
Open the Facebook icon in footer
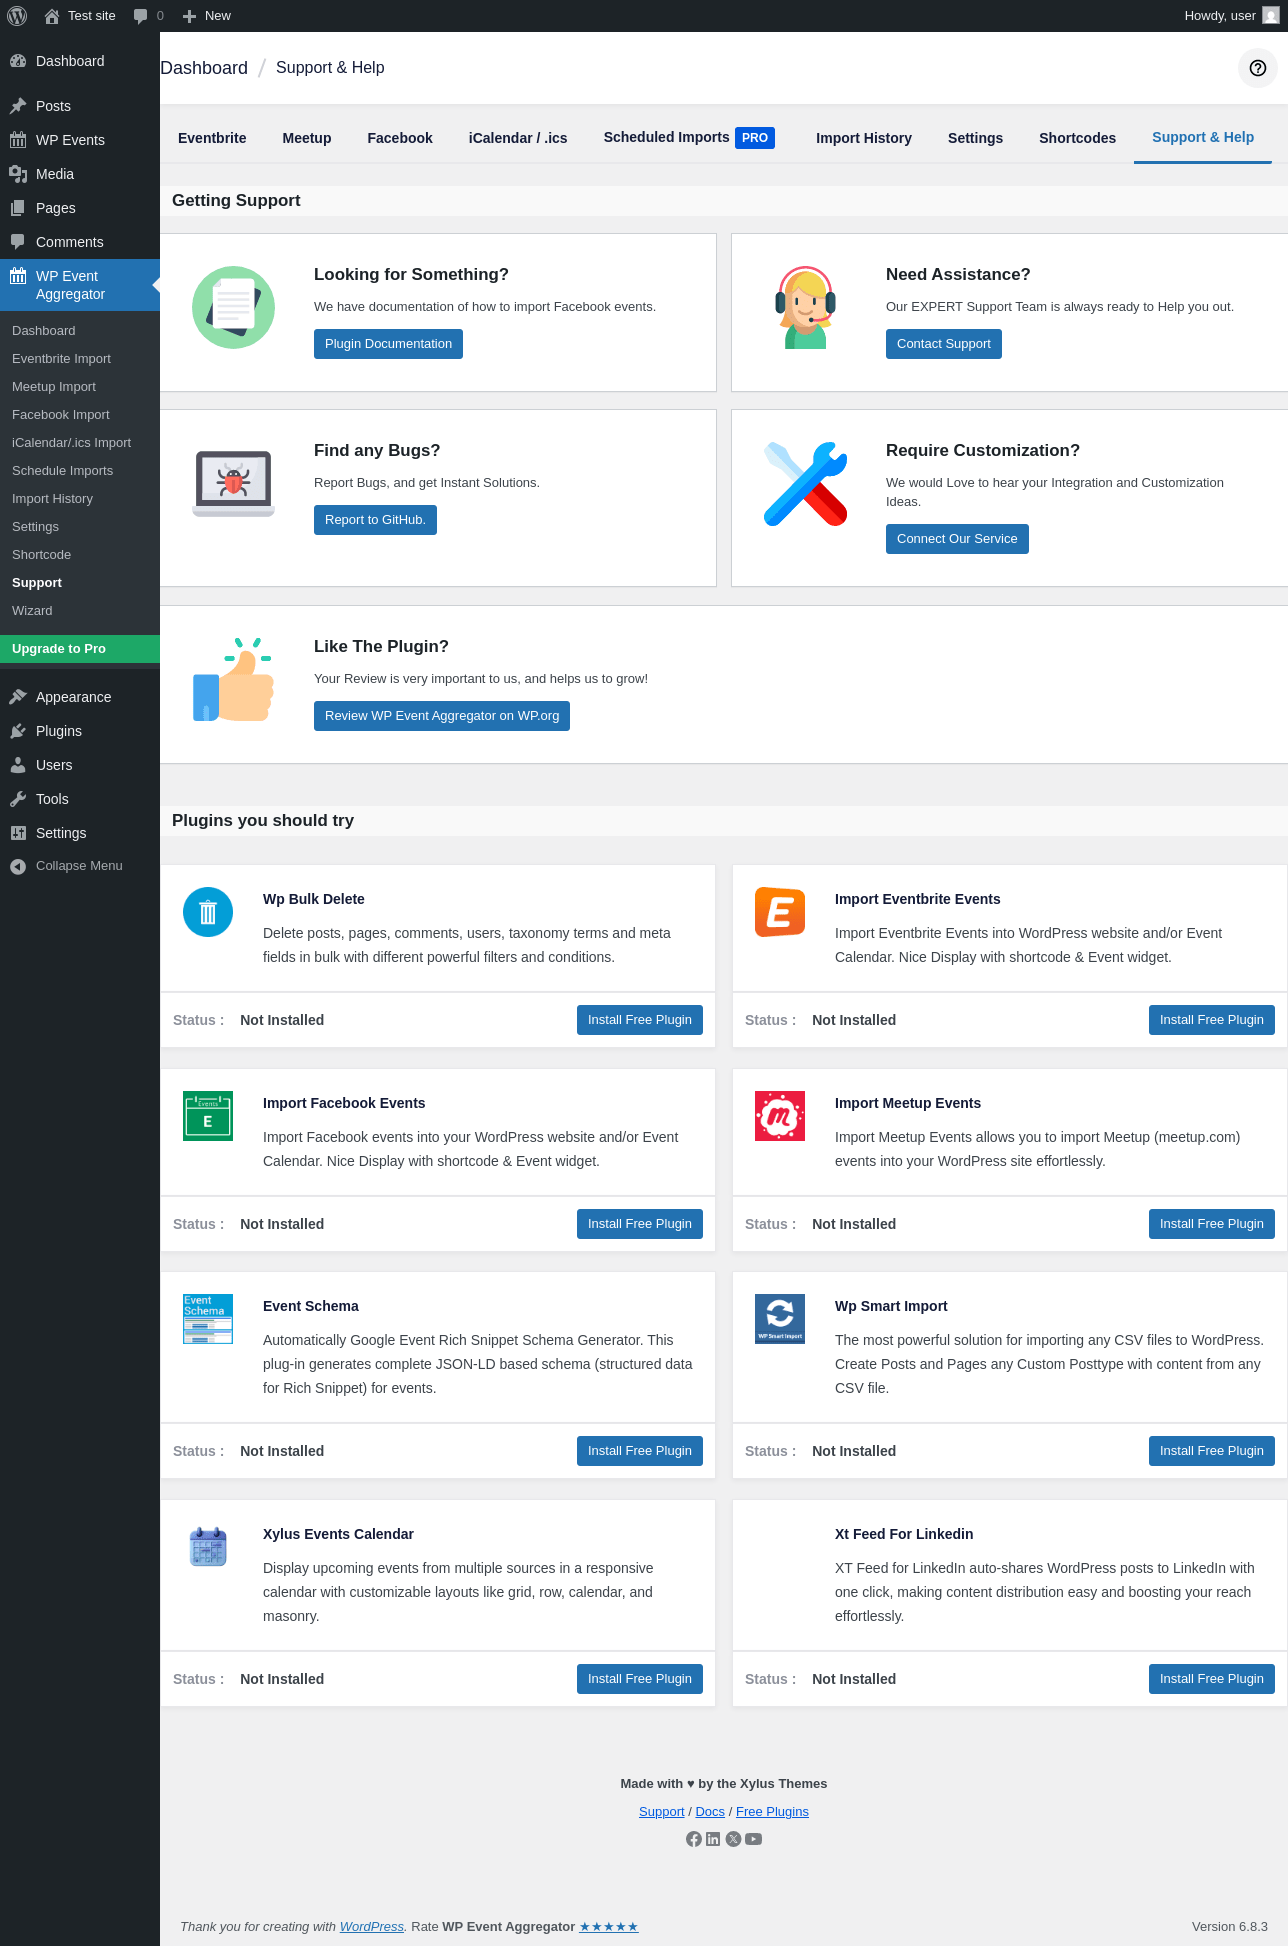tap(694, 1839)
